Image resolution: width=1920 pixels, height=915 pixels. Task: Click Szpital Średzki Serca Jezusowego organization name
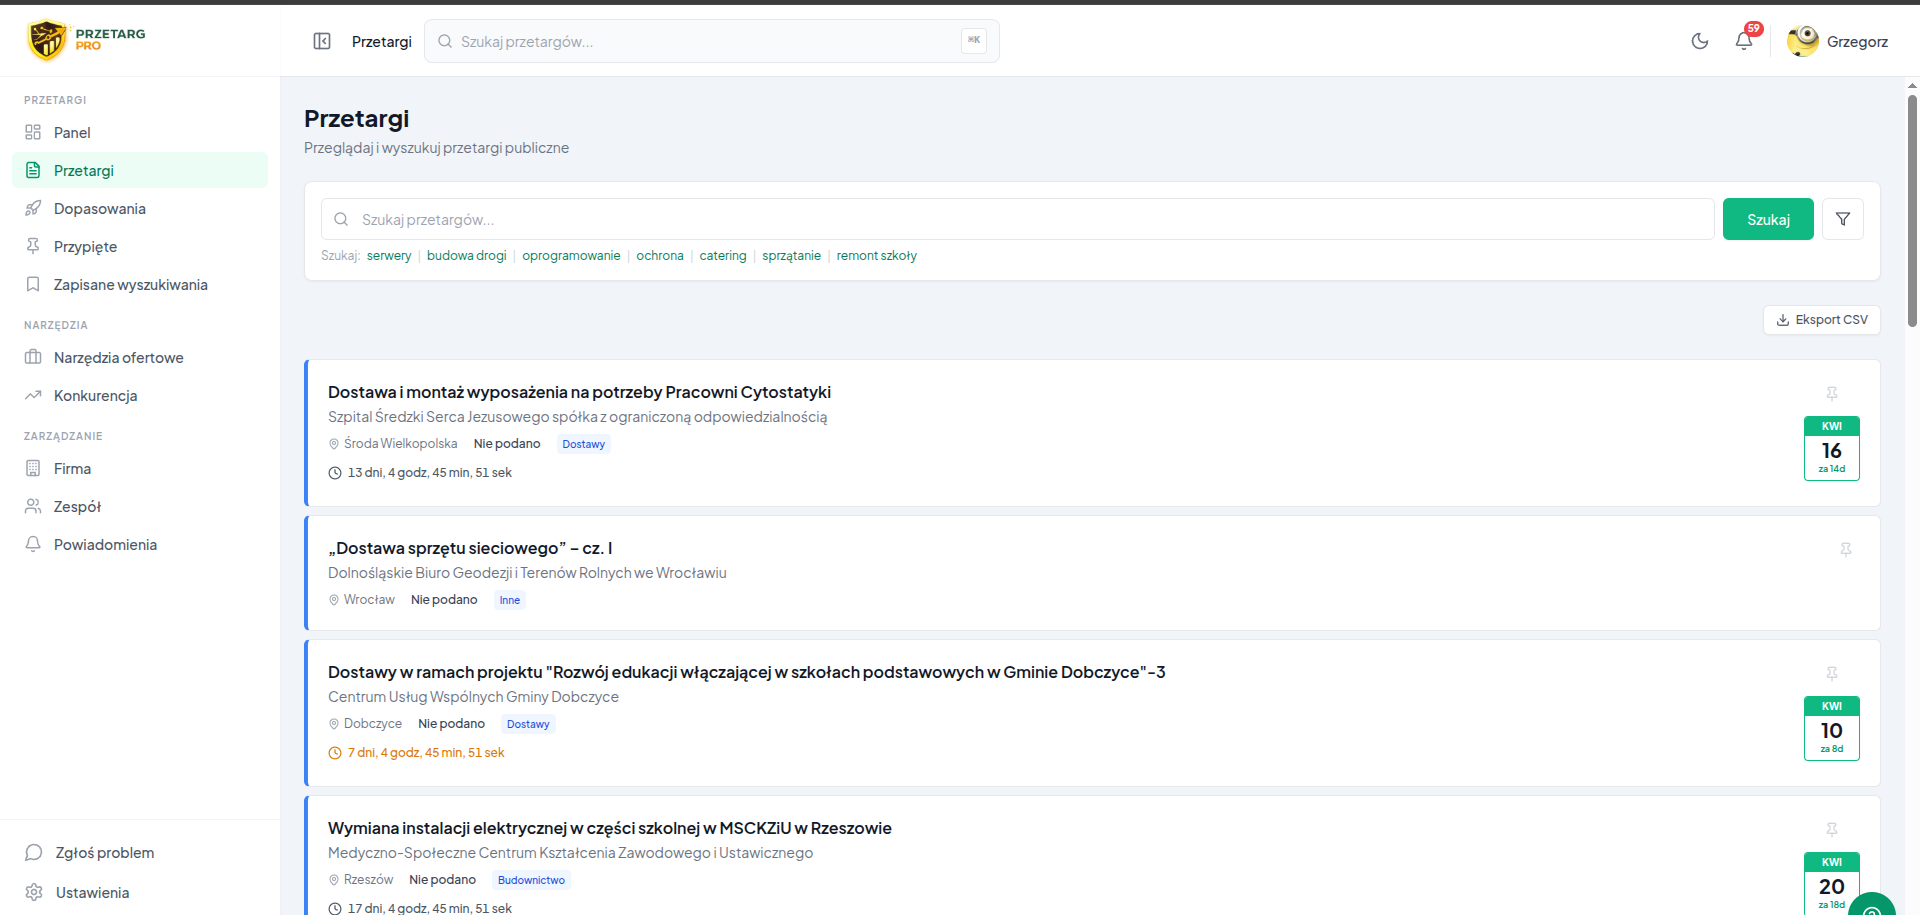577,417
